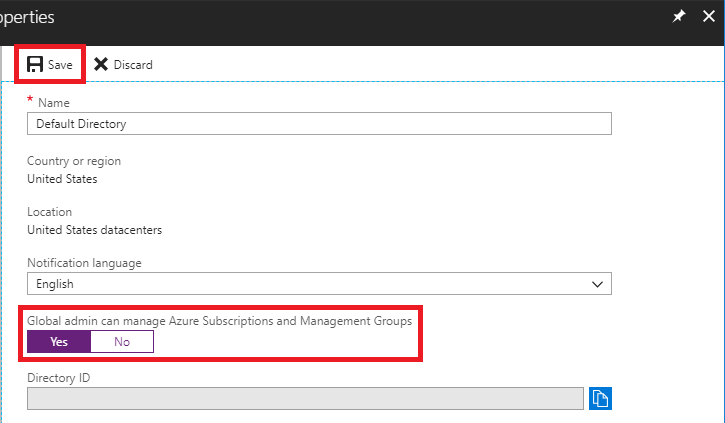
Task: Select the United States country value text
Action: pyautogui.click(x=62, y=180)
